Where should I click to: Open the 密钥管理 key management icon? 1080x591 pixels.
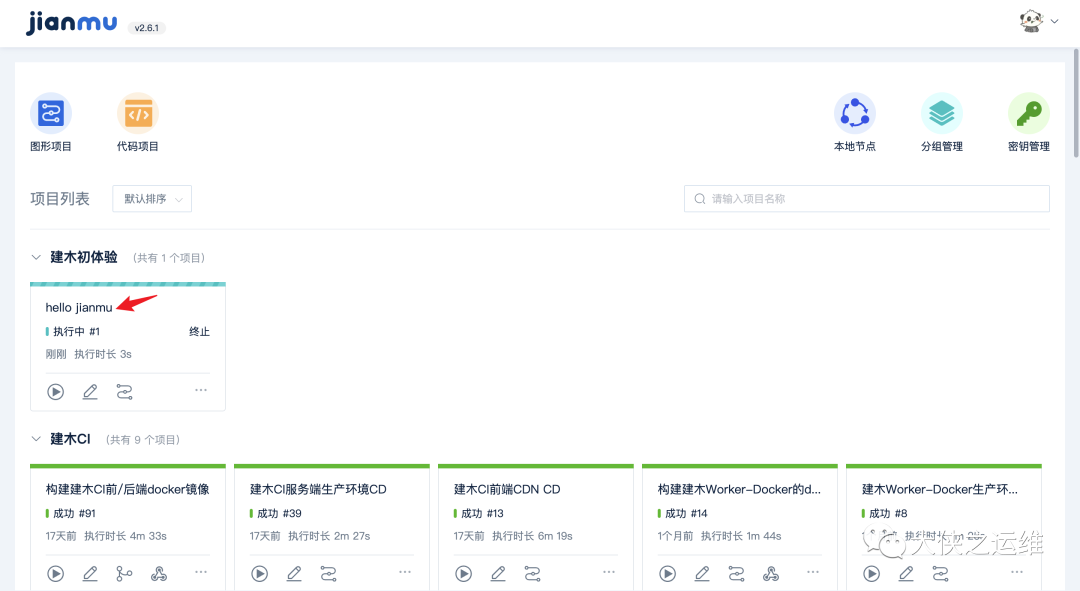(1028, 114)
